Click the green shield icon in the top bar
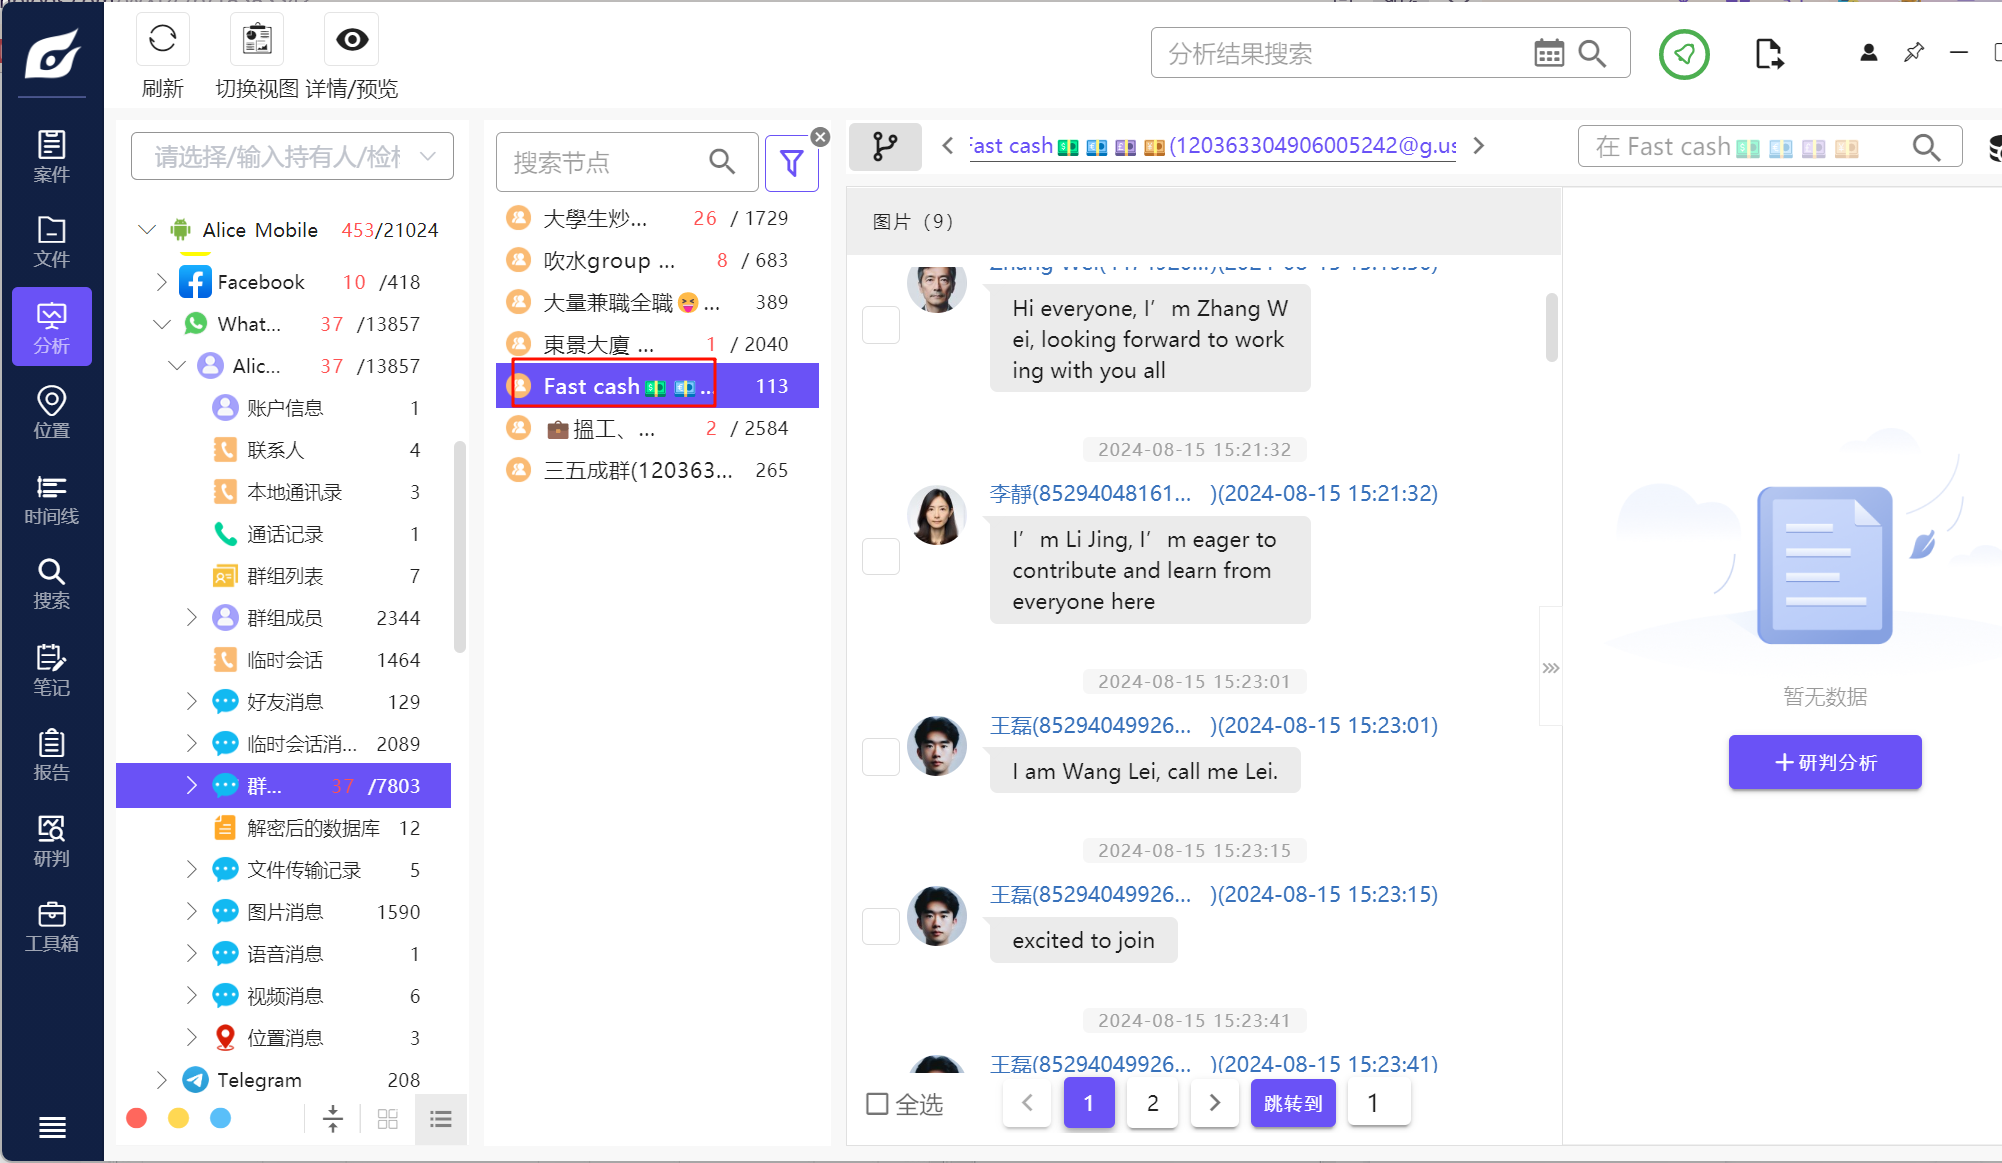 coord(1684,54)
